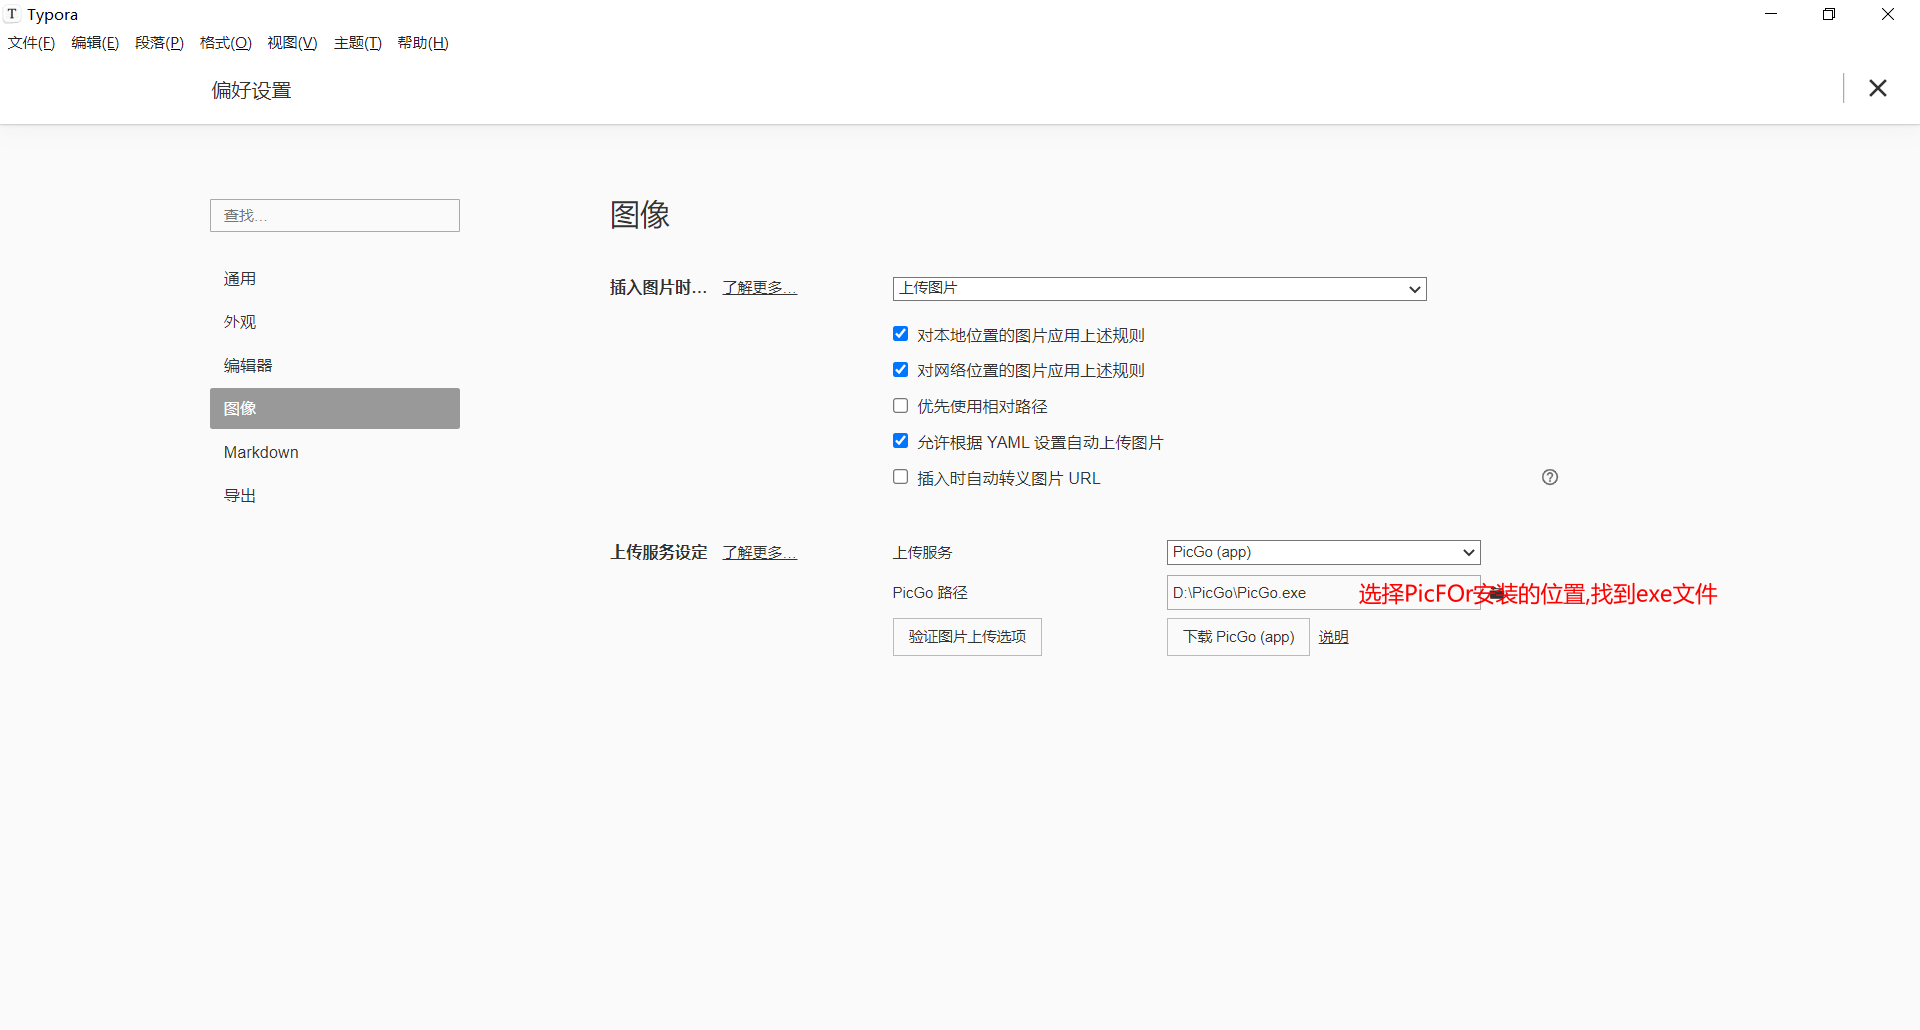Disable 允许根据 YAML 设置自动上传图片

(x=900, y=440)
